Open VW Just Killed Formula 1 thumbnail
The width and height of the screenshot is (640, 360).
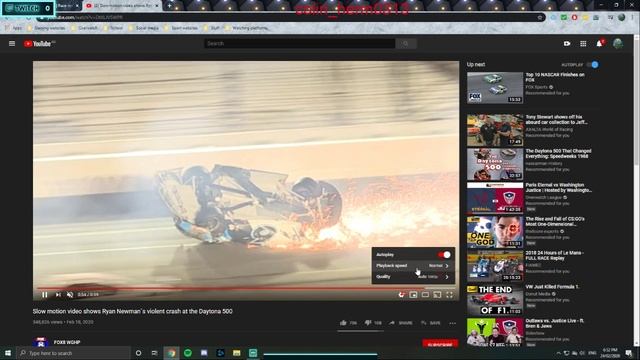pyautogui.click(x=495, y=300)
